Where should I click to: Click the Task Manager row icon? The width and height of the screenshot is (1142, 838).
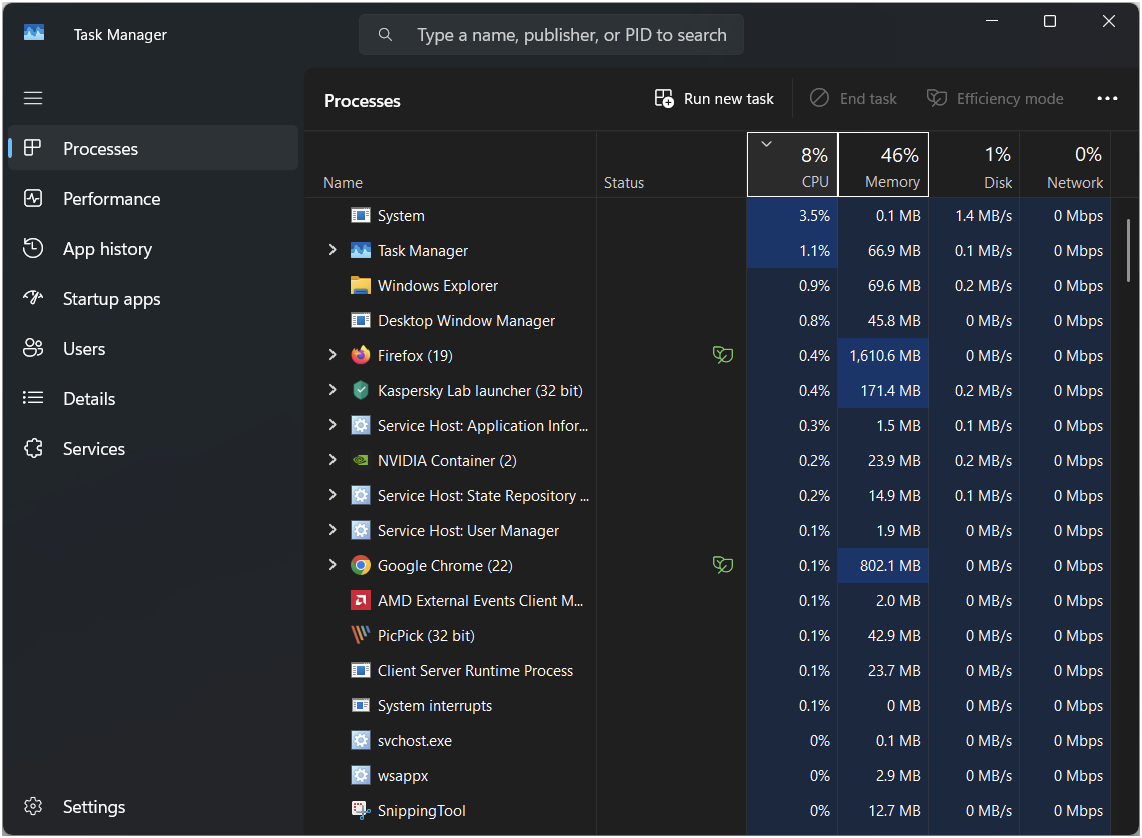[x=361, y=250]
